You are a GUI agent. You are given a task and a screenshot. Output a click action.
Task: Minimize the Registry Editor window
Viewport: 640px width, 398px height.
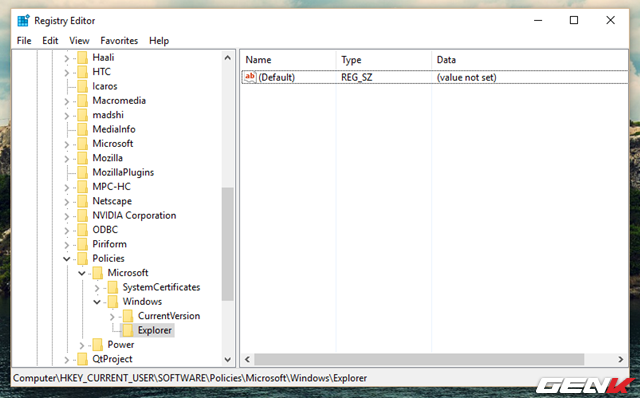click(x=538, y=20)
